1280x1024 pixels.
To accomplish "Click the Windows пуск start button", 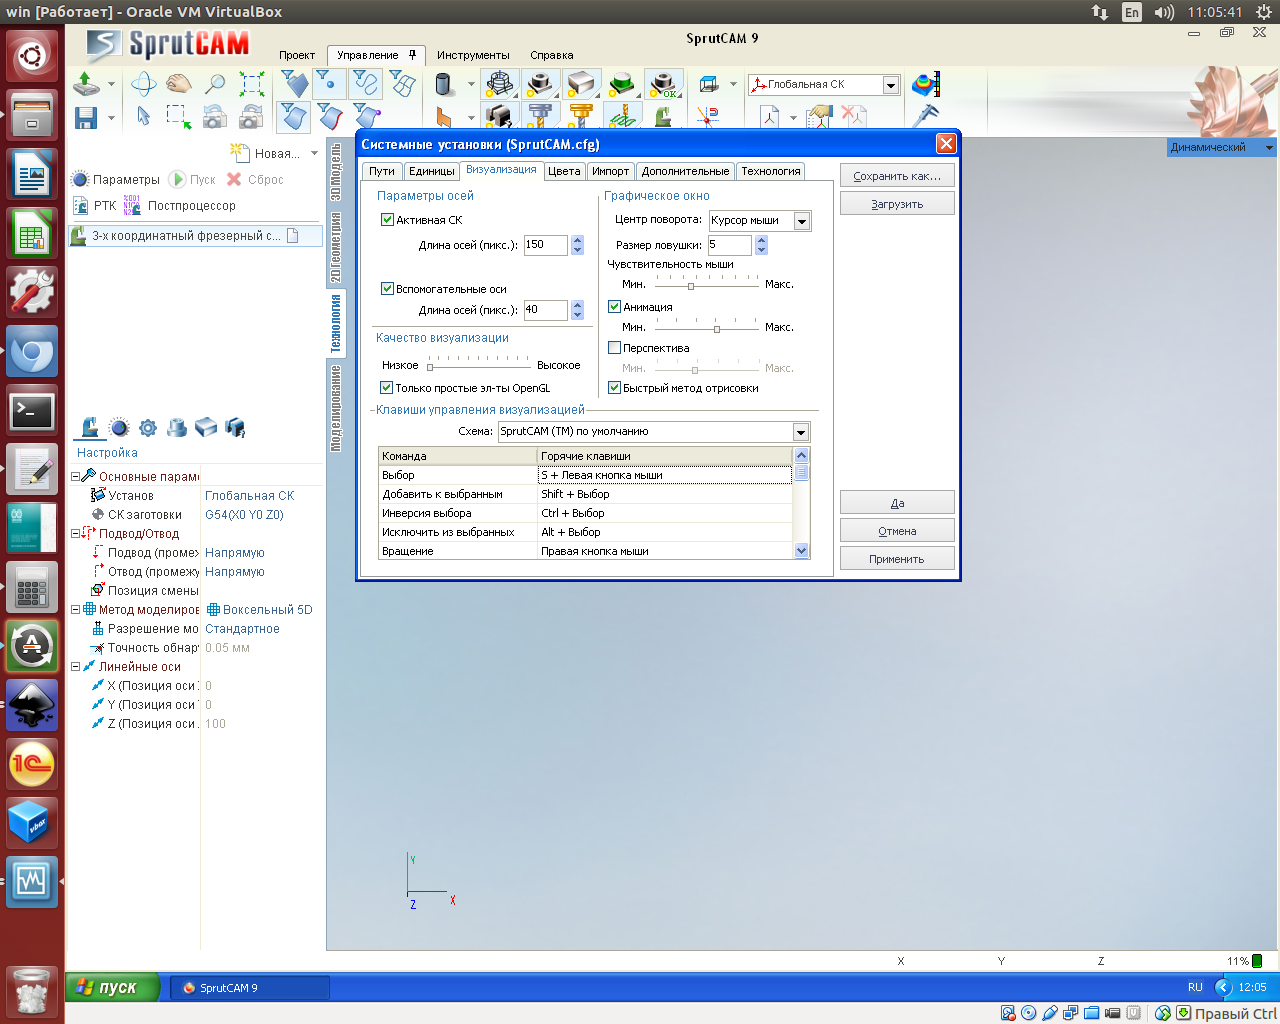I will pos(112,987).
